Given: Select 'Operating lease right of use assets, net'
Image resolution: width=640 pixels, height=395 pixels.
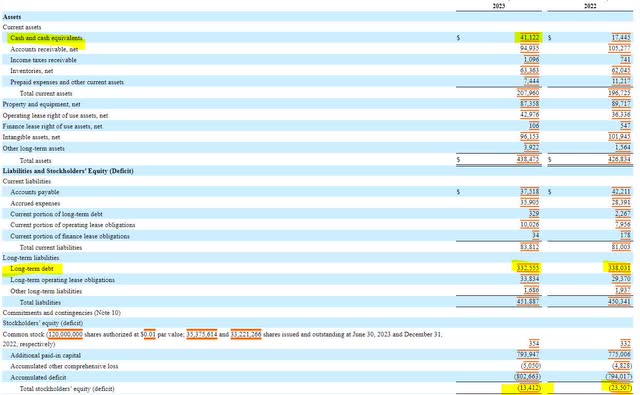Looking at the screenshot, I should coord(55,115).
